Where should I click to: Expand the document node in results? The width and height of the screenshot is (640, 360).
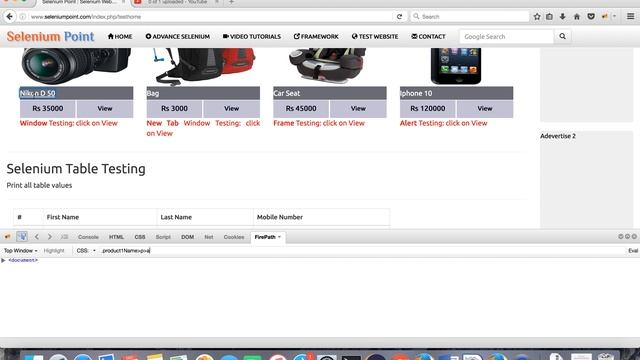[x=3, y=260]
